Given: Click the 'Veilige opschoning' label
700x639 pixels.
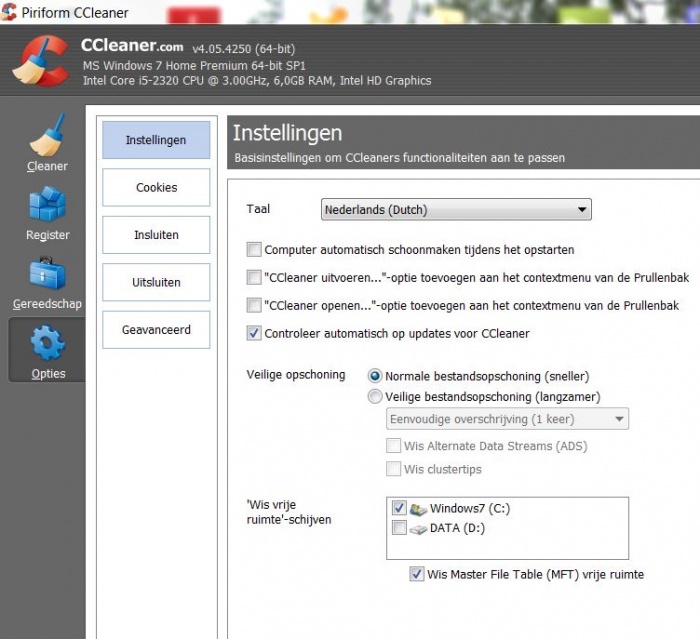Looking at the screenshot, I should (296, 375).
